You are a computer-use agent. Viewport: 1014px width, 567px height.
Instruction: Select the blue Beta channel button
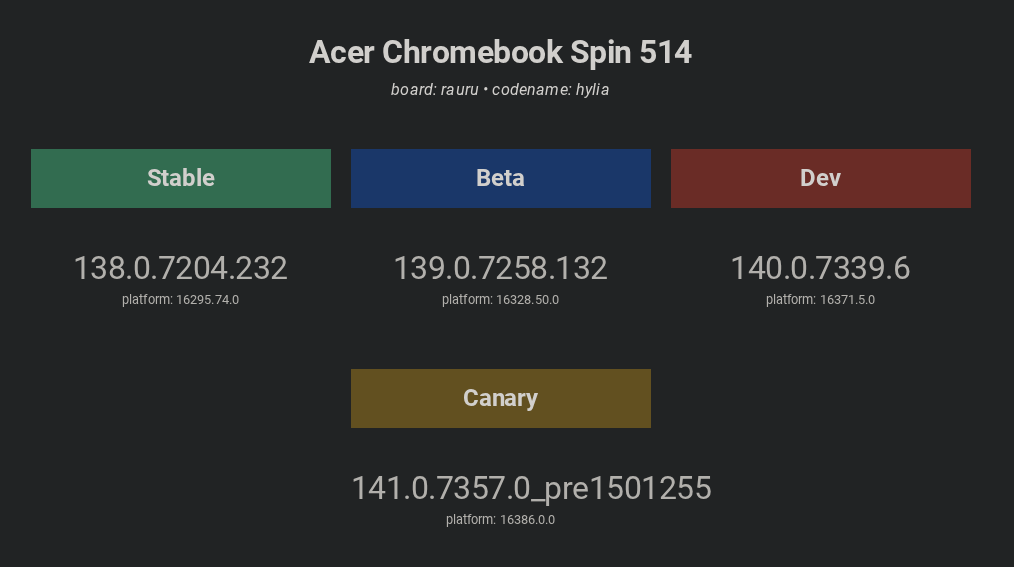click(x=501, y=178)
